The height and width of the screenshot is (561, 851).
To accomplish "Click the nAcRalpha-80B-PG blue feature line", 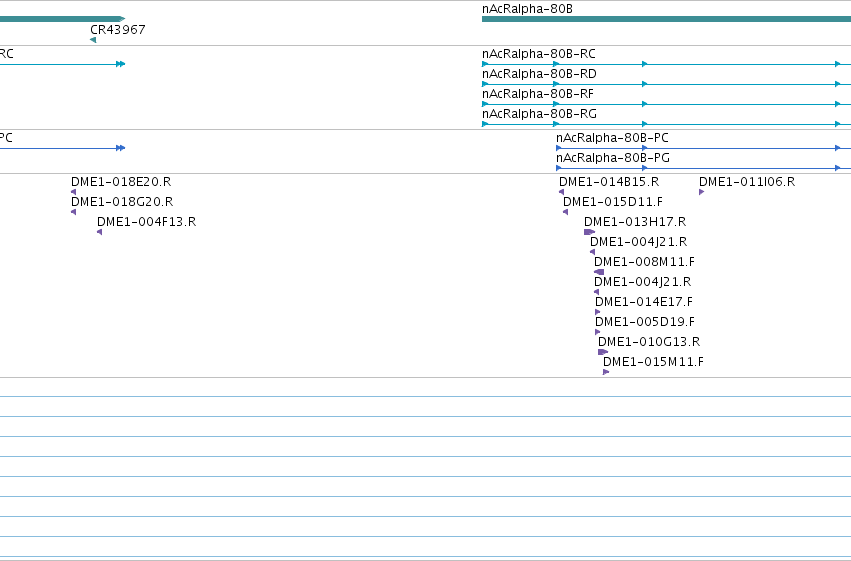I will [x=703, y=168].
